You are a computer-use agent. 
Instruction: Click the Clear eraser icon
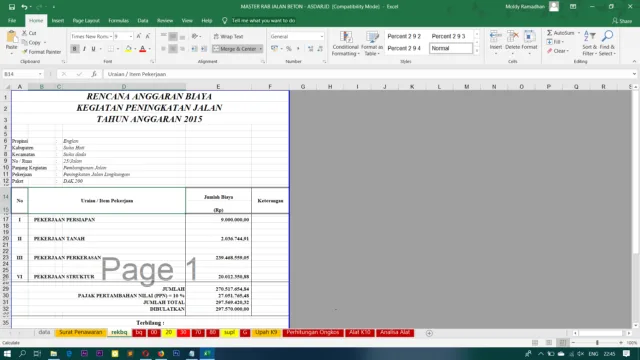coord(550,51)
